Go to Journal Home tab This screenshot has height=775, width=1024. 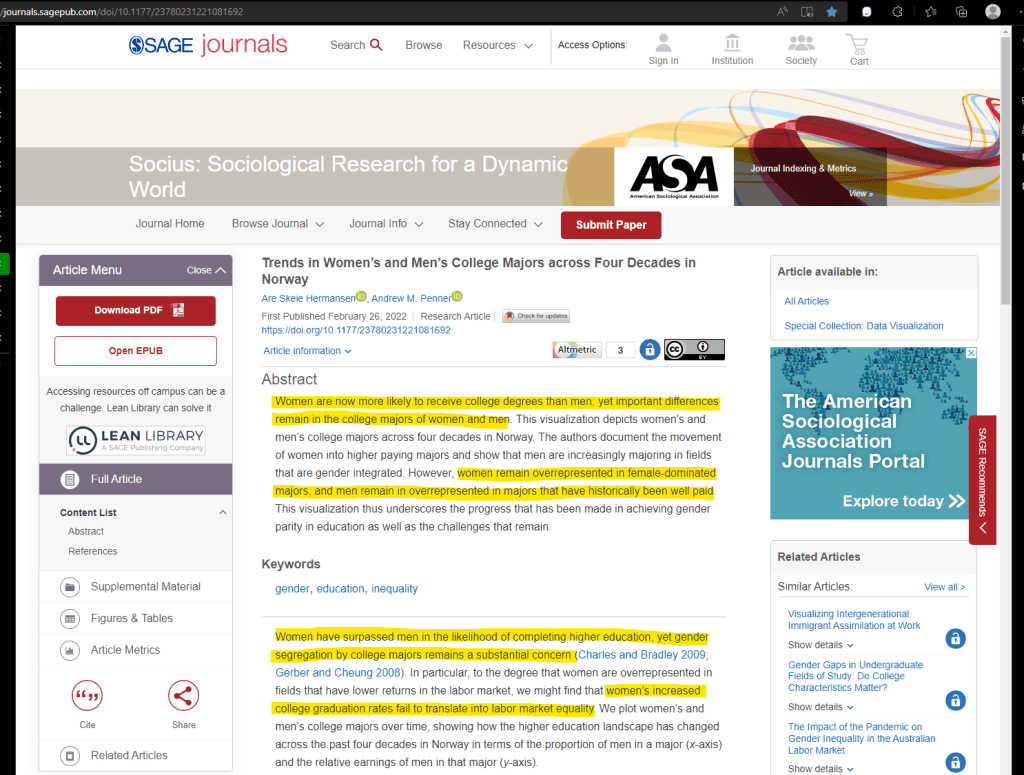pyautogui.click(x=170, y=224)
